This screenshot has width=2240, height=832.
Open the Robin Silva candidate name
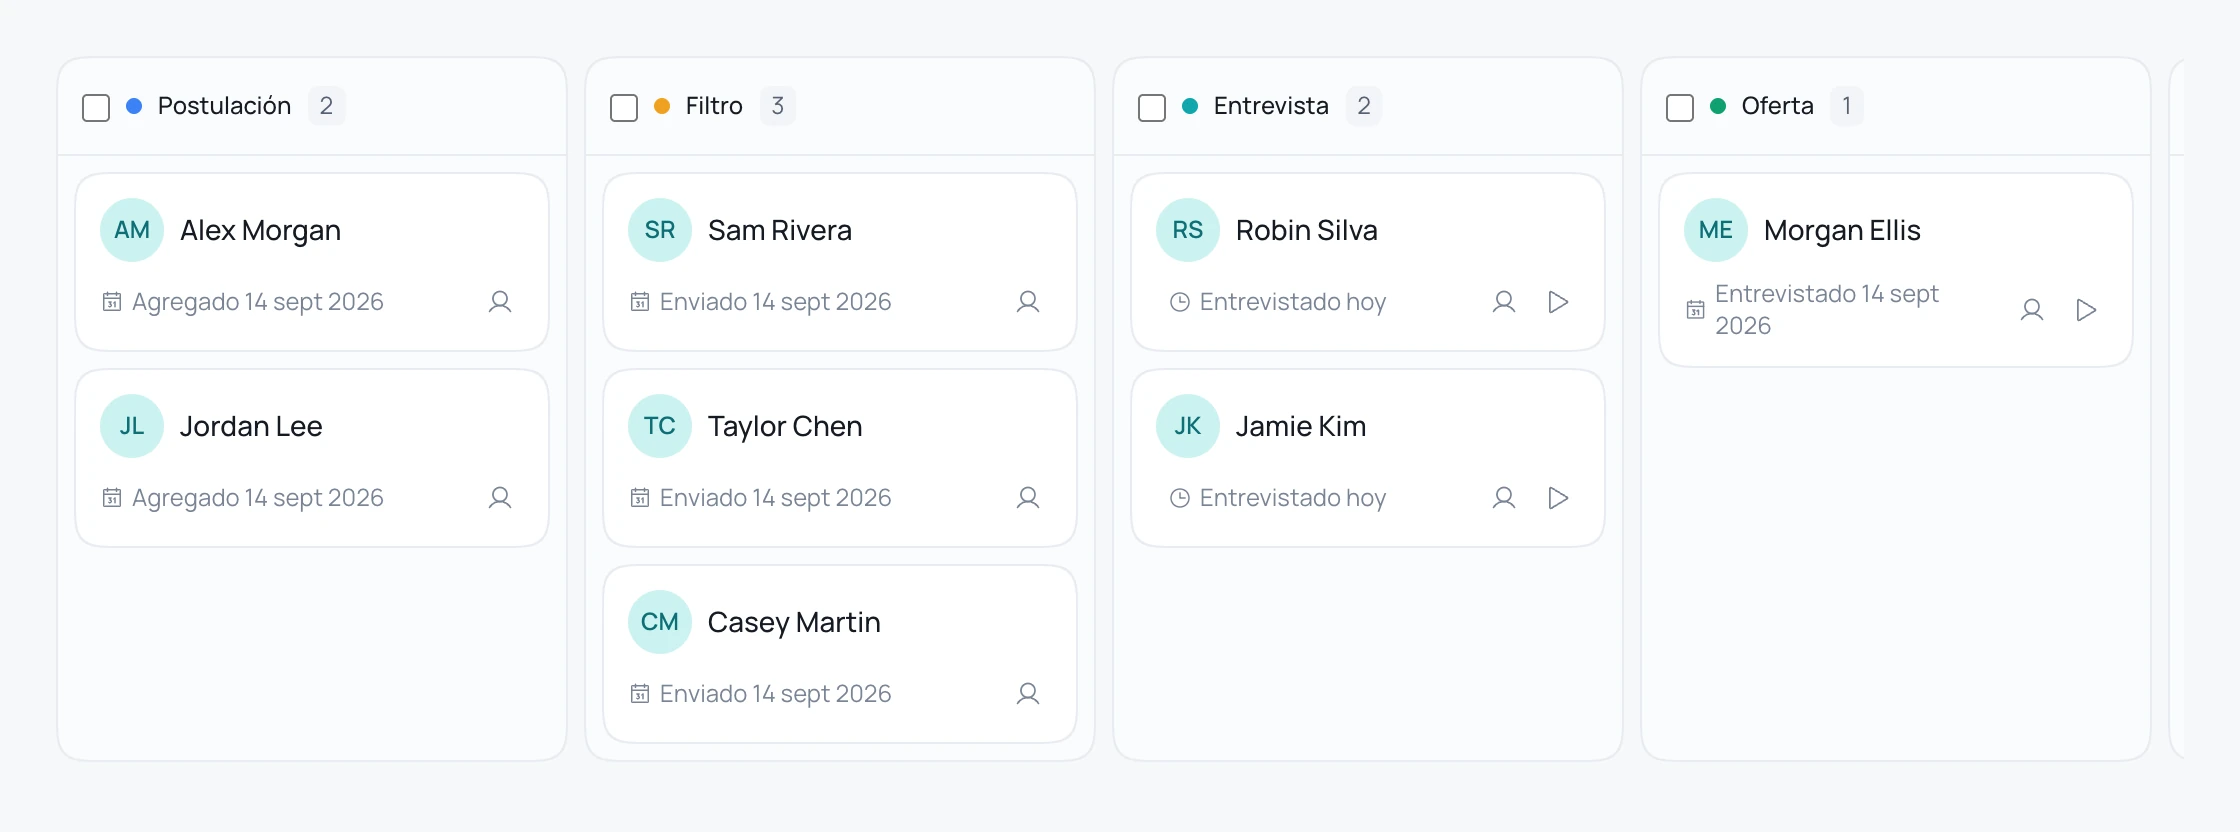click(x=1306, y=231)
